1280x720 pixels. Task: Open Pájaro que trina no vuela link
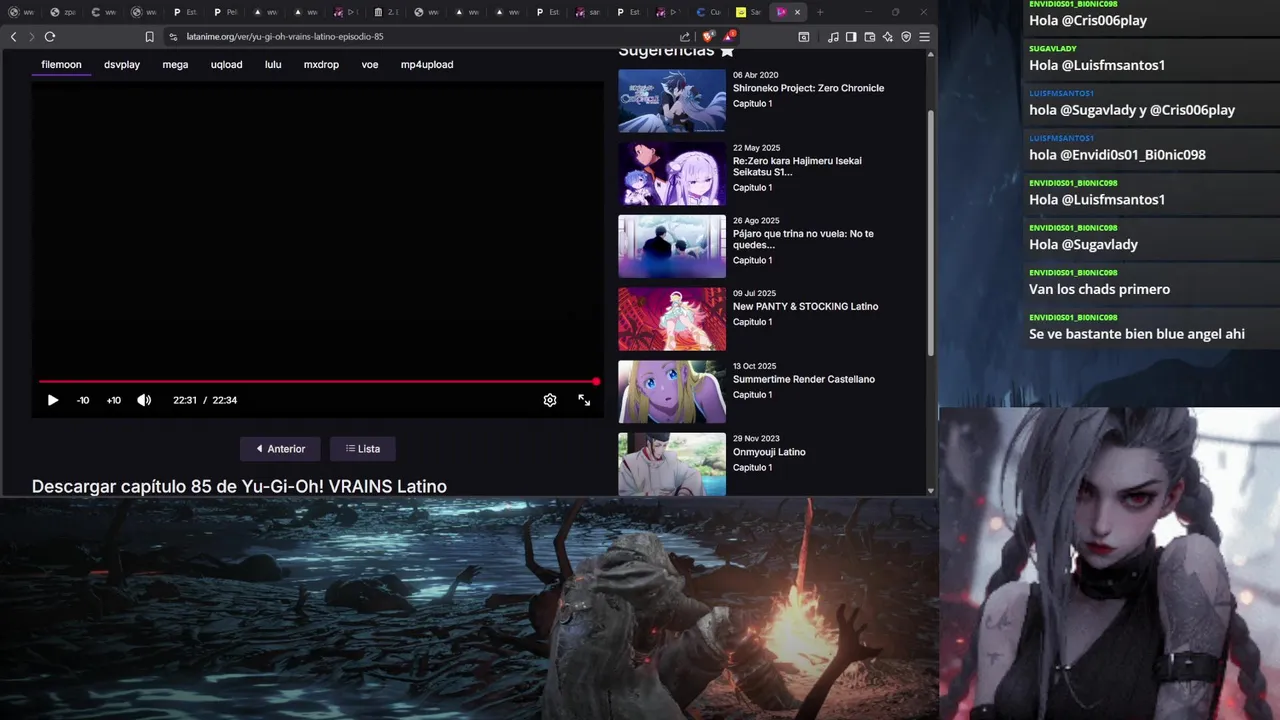[803, 239]
